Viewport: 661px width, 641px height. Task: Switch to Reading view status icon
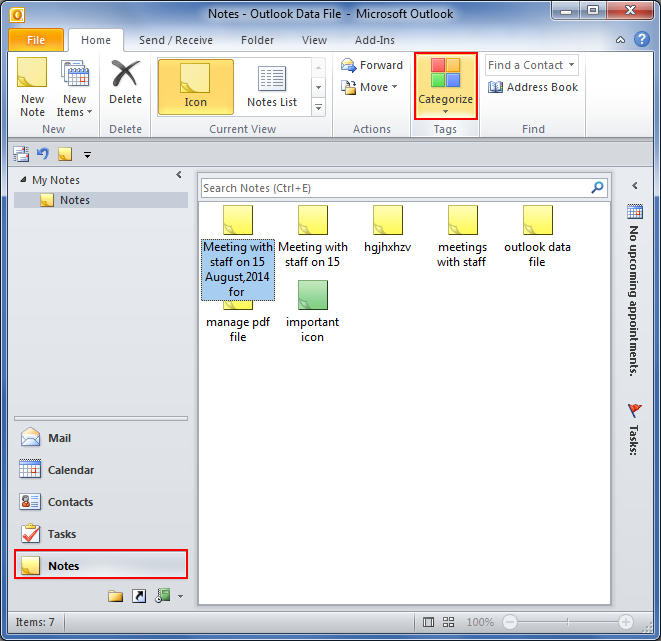click(x=449, y=622)
